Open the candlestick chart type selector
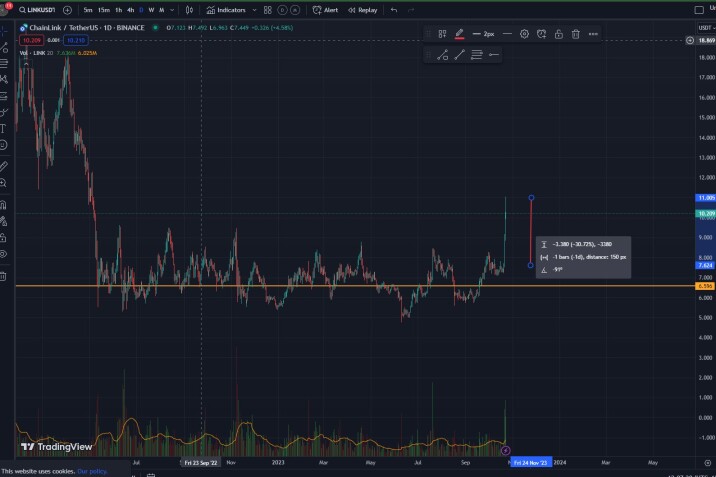 click(x=190, y=10)
